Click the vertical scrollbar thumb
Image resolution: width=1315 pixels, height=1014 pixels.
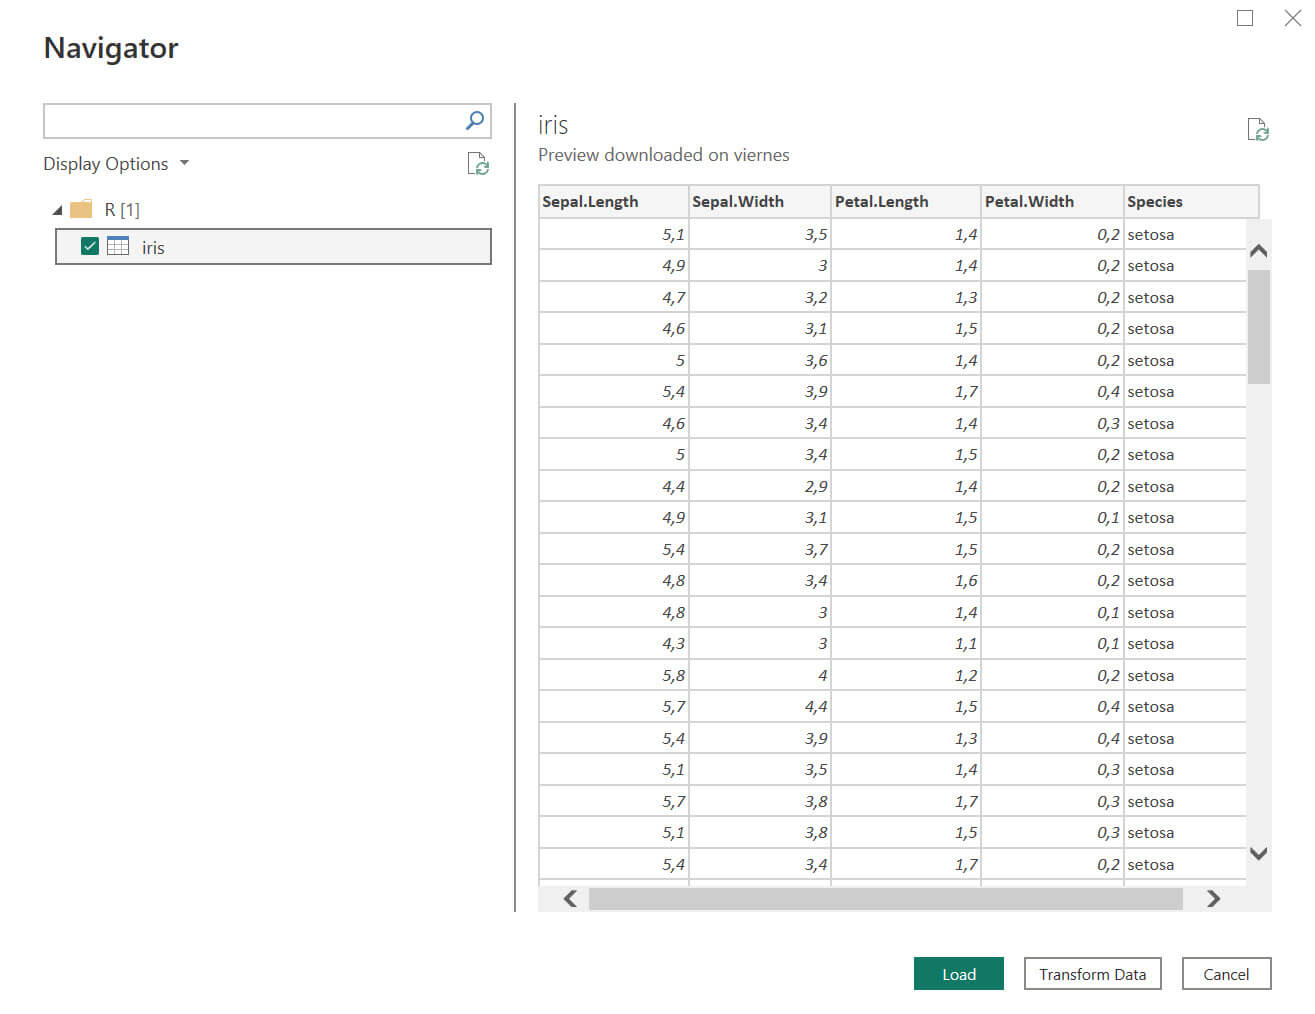(x=1258, y=327)
